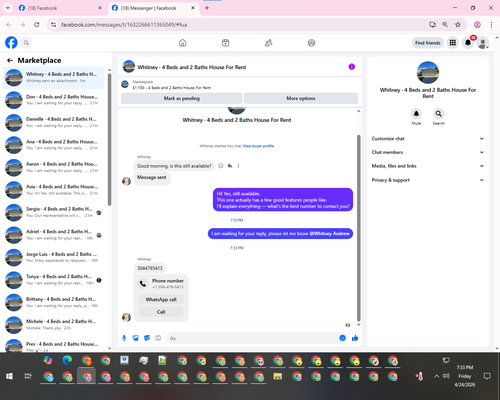Open Danielle's conversation in the list
Screen dimensions: 500x400
pyautogui.click(x=53, y=123)
